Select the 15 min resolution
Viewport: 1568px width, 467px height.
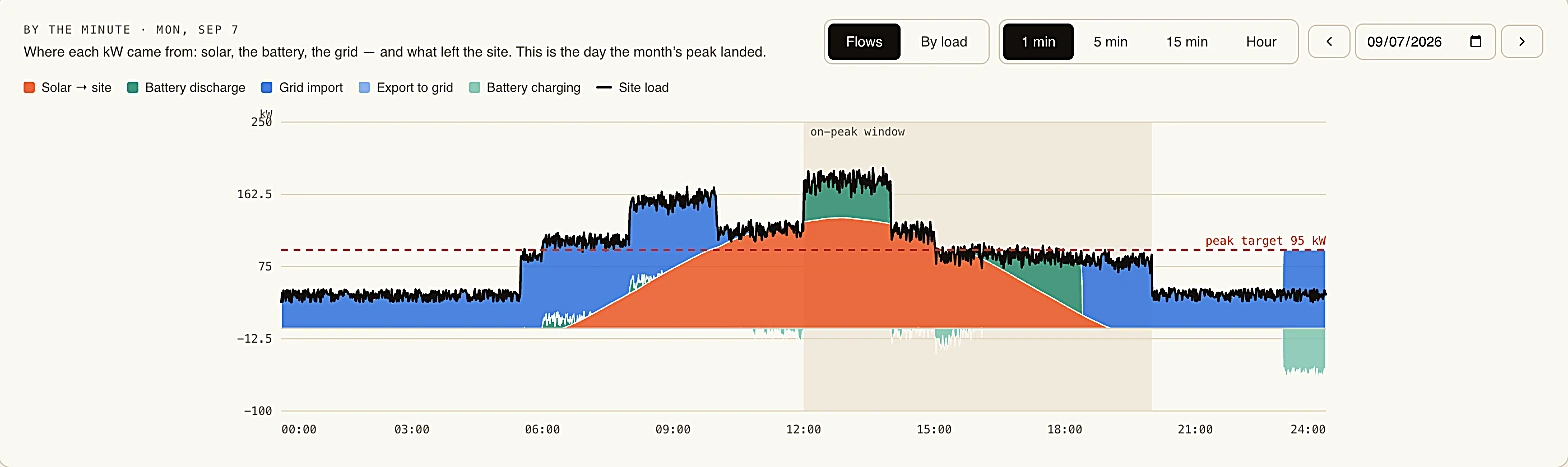[x=1187, y=42]
